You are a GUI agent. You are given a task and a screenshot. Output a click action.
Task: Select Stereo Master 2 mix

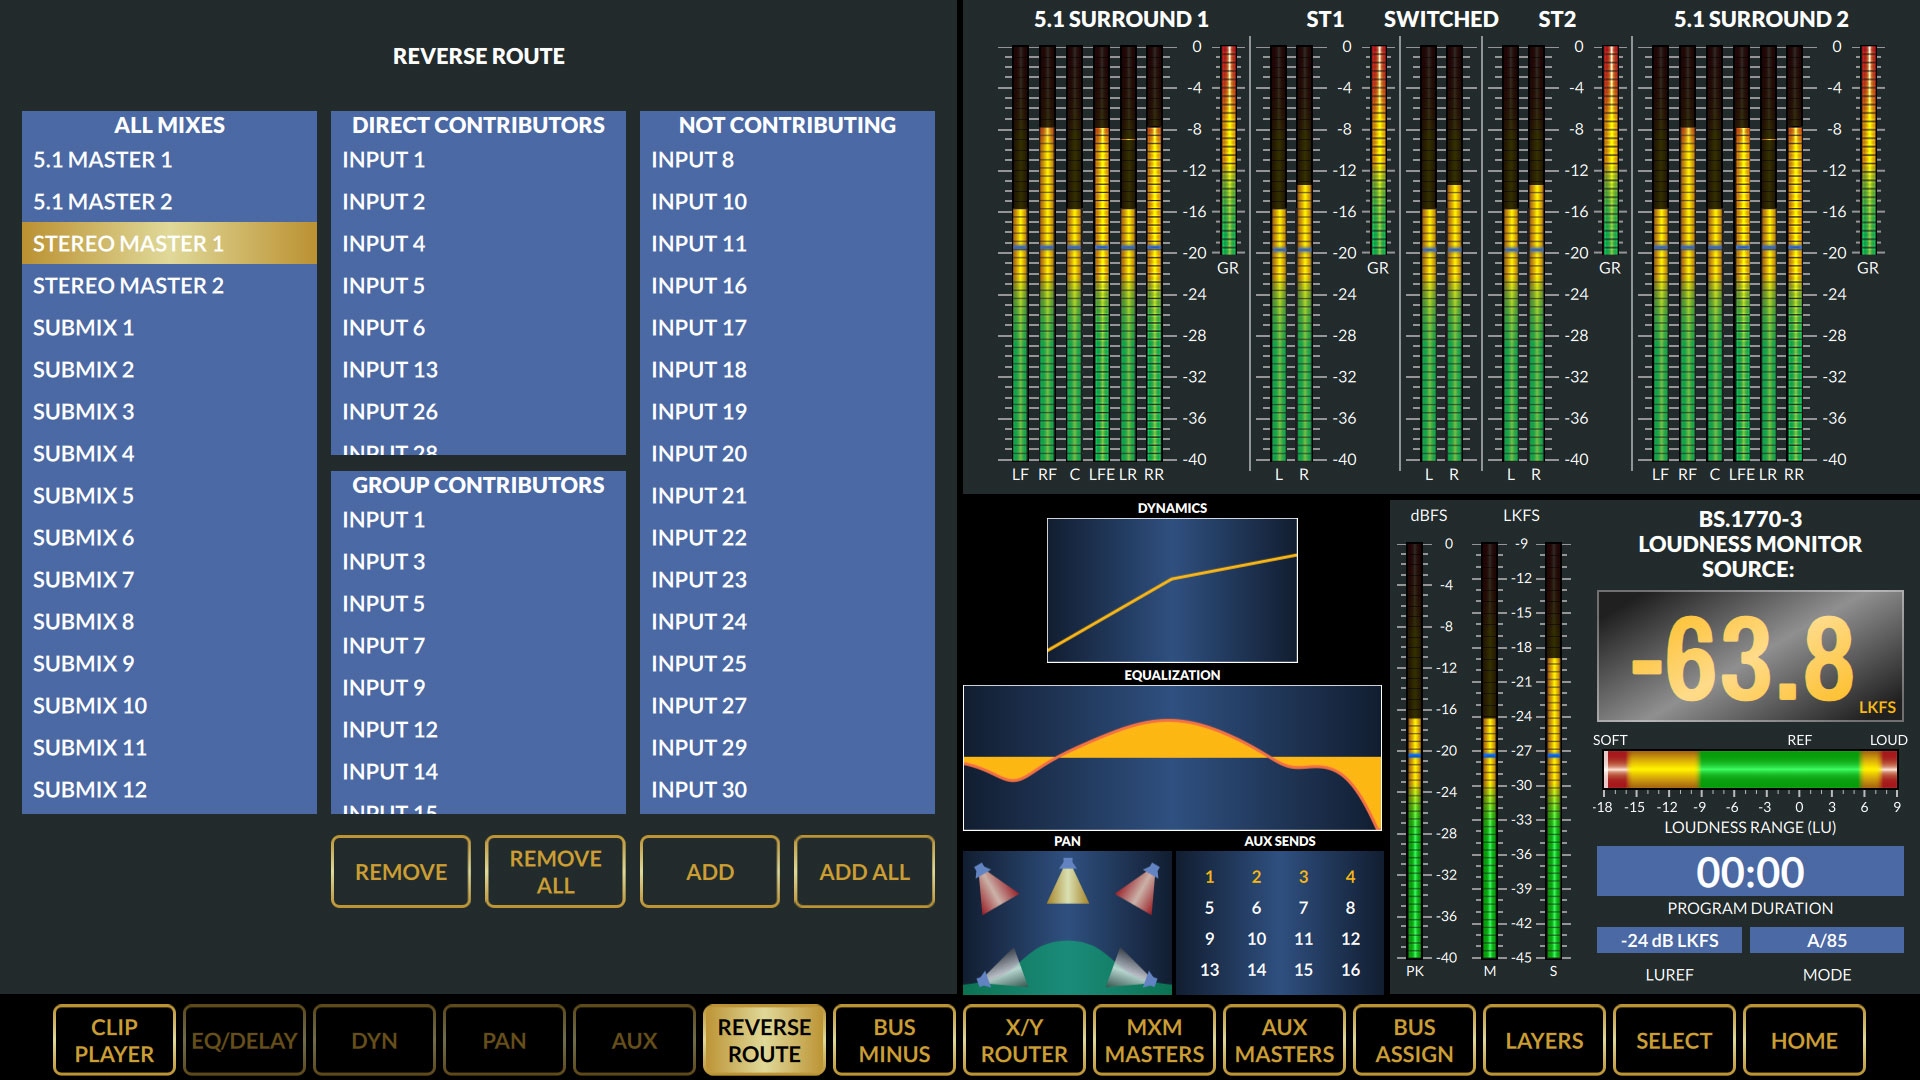pyautogui.click(x=169, y=286)
